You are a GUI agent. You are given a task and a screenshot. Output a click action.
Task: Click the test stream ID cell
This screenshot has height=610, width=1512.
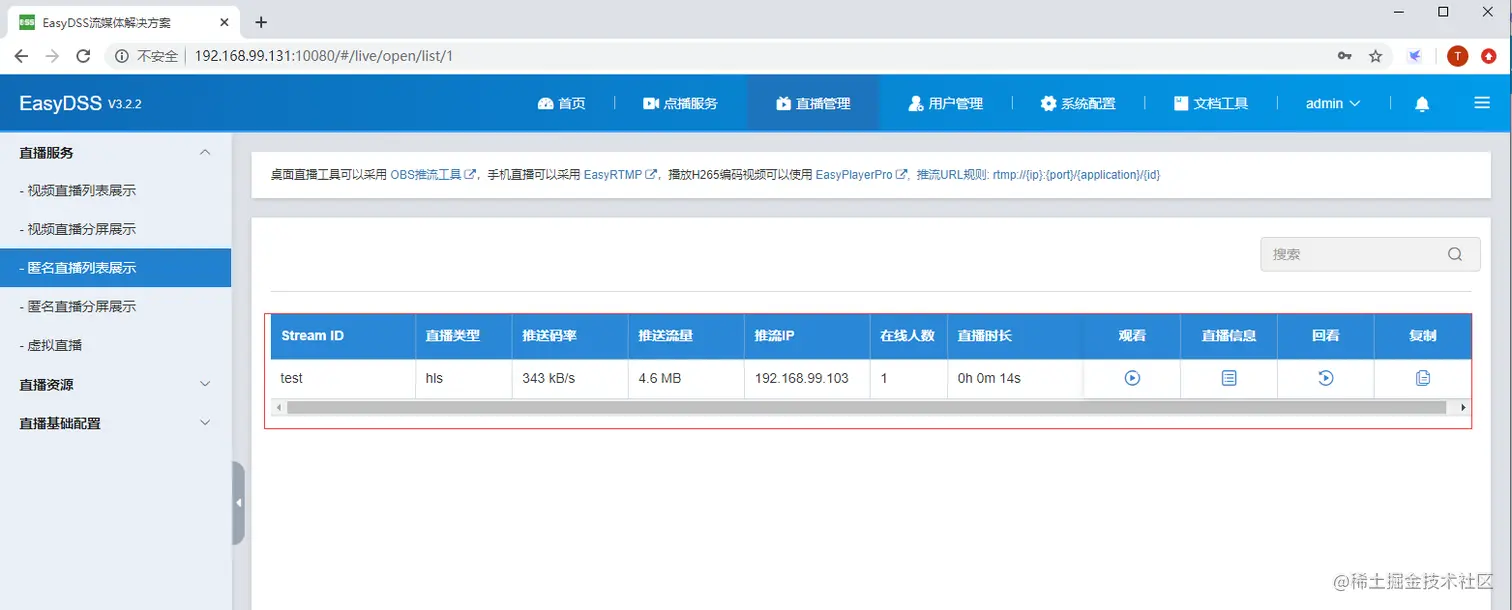[x=343, y=379]
